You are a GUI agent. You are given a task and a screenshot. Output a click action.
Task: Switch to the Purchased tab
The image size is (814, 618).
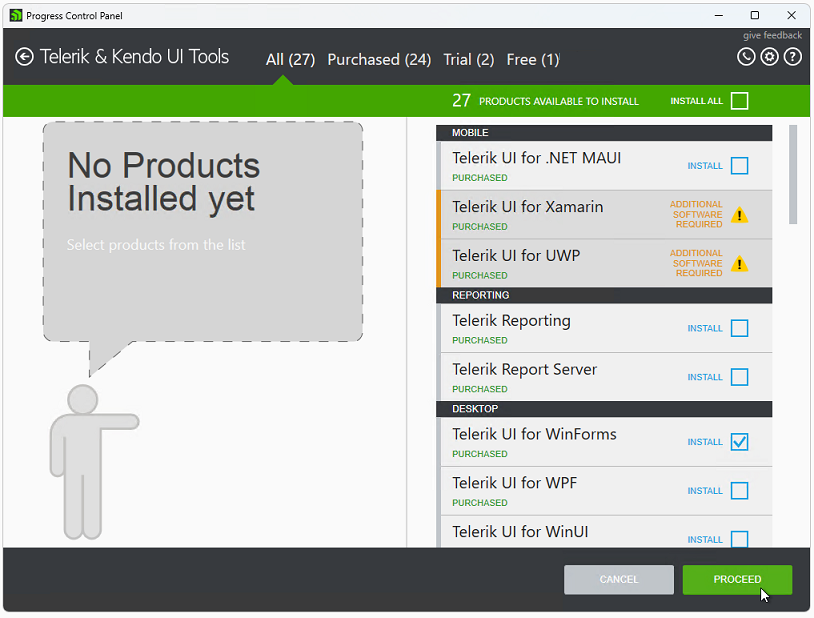(379, 59)
